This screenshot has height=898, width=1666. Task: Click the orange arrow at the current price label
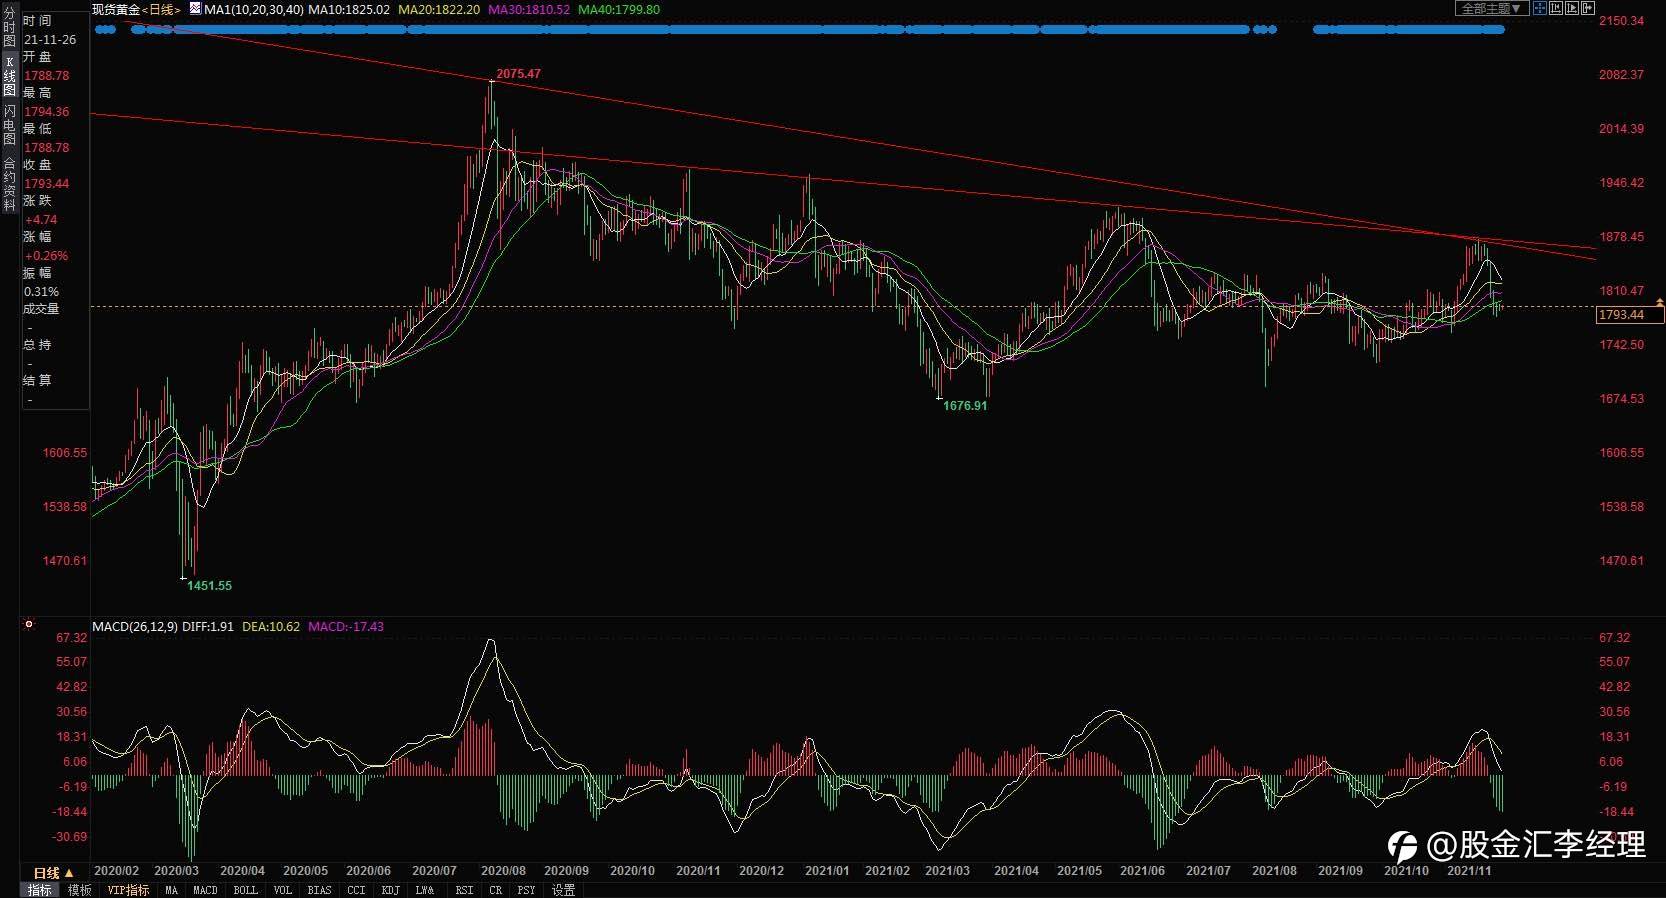coord(1660,301)
